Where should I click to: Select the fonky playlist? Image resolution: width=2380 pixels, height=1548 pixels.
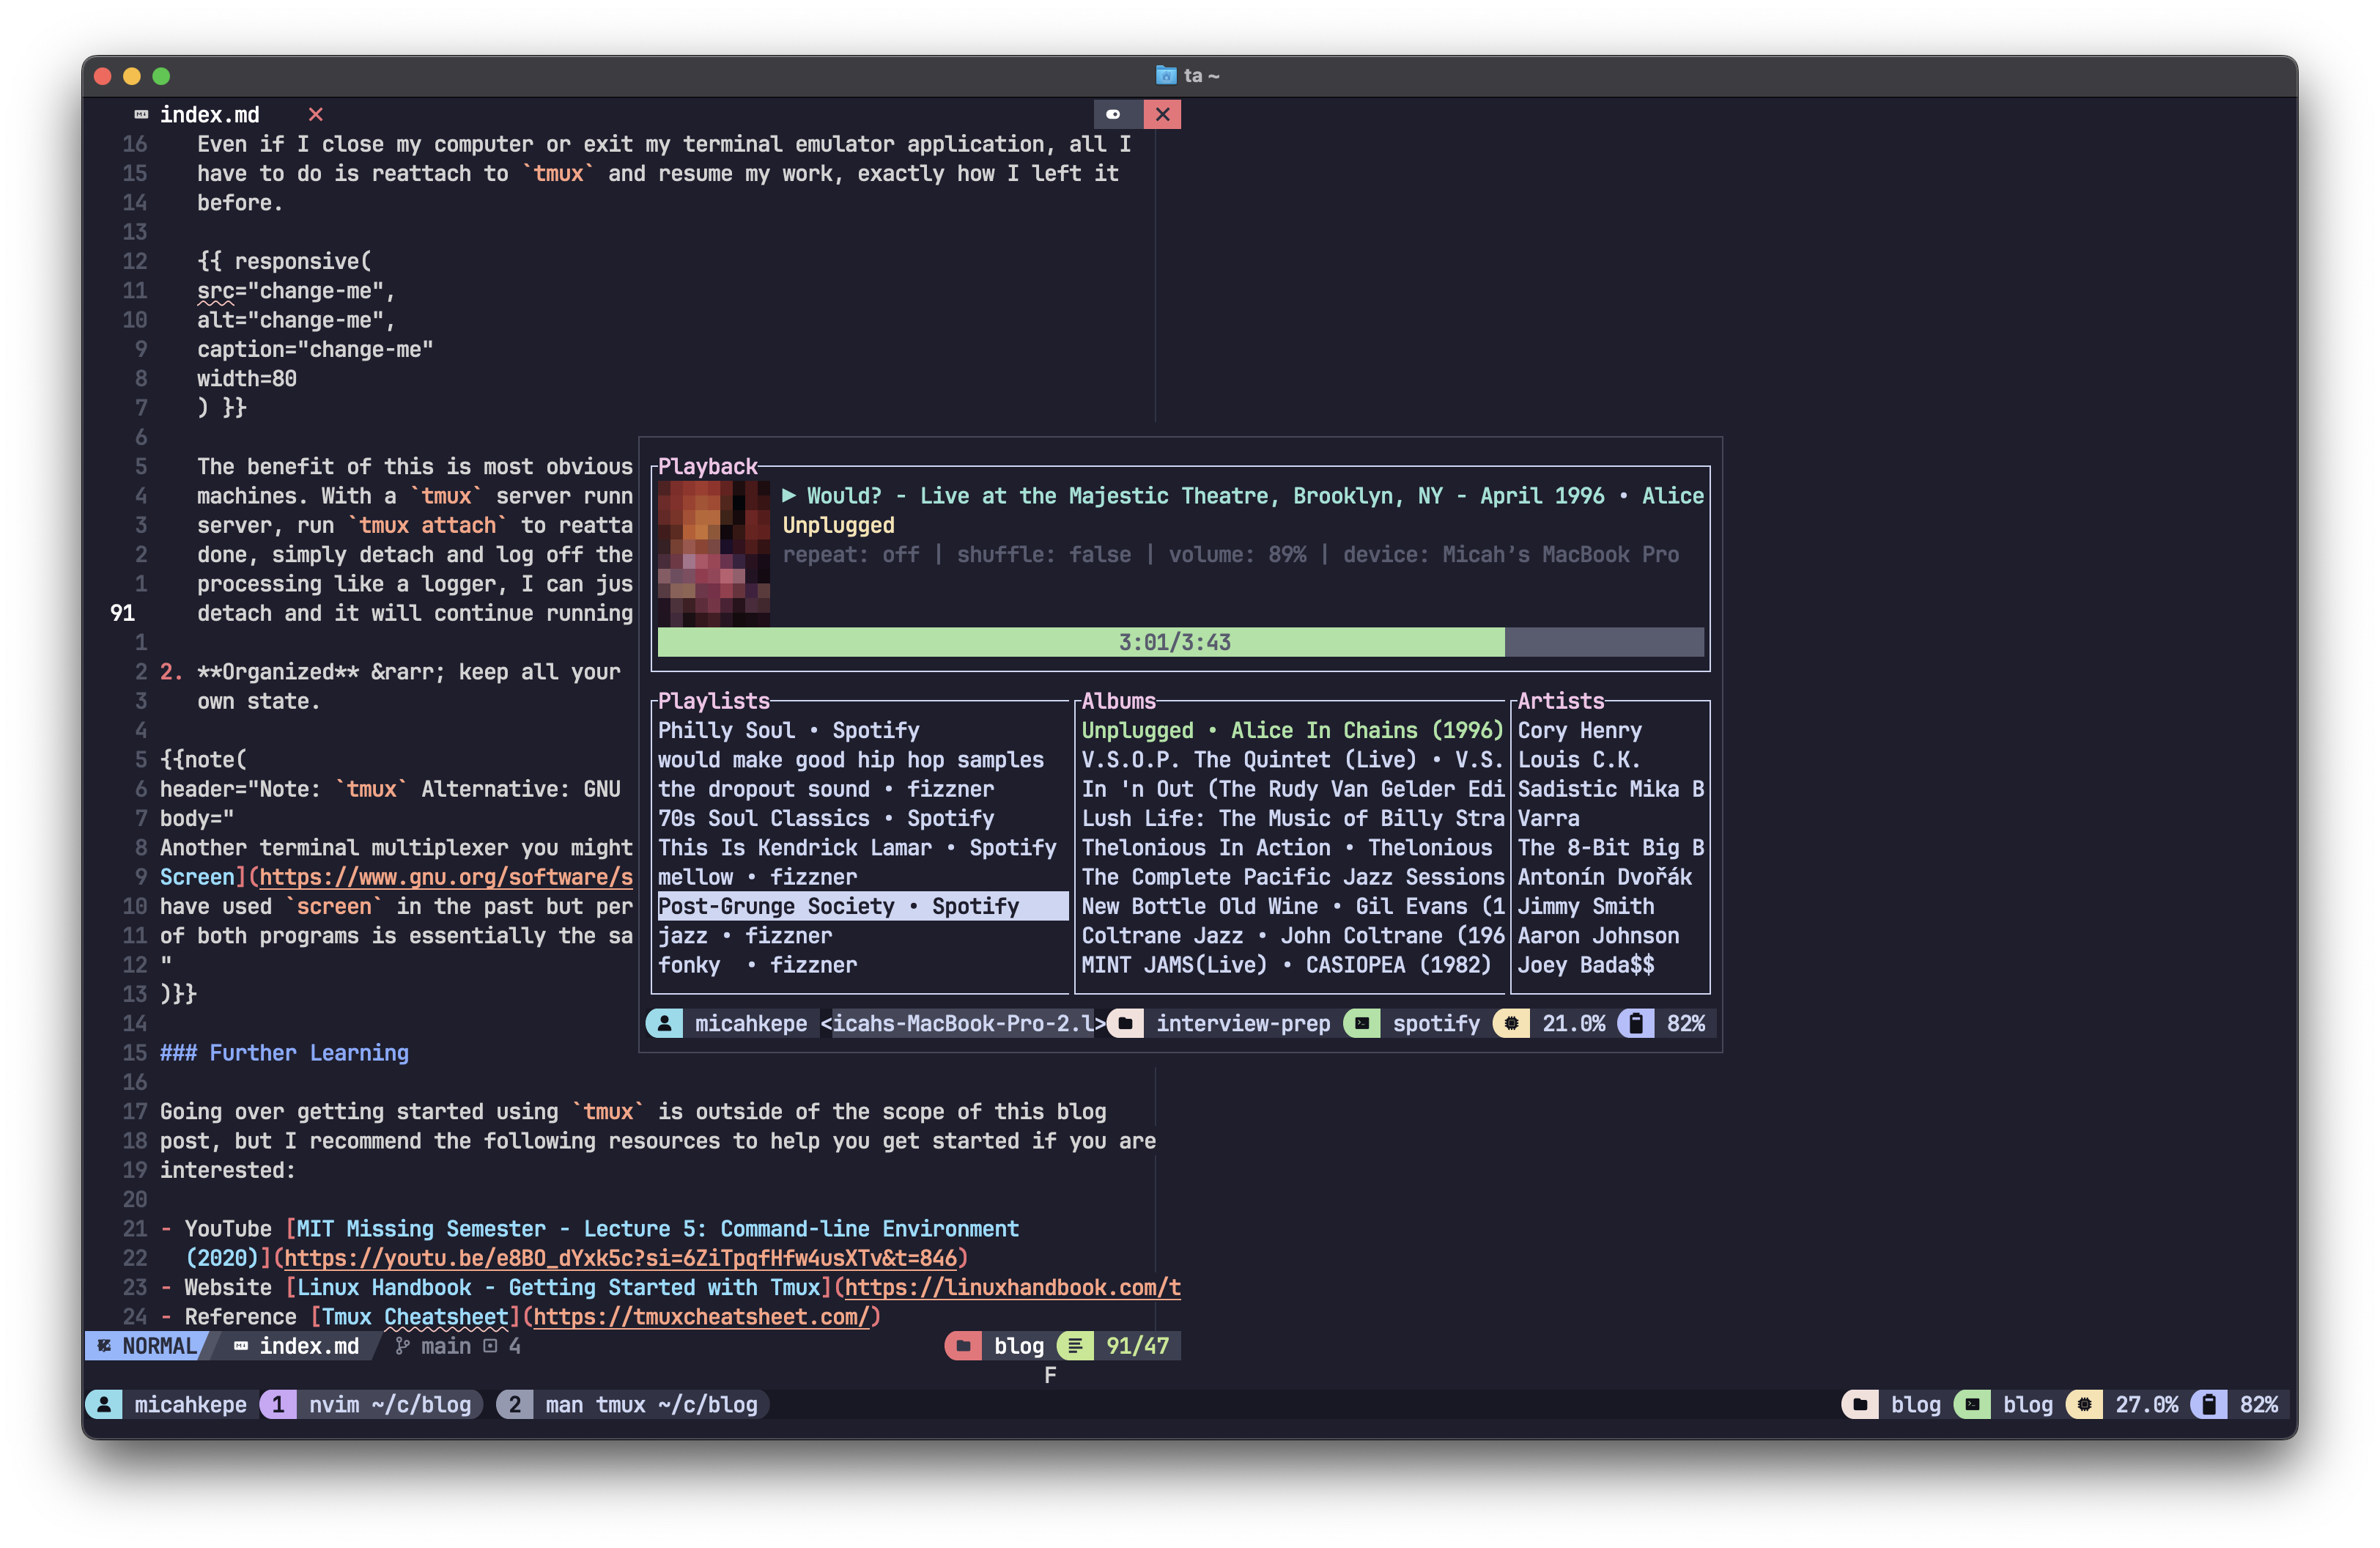click(758, 964)
